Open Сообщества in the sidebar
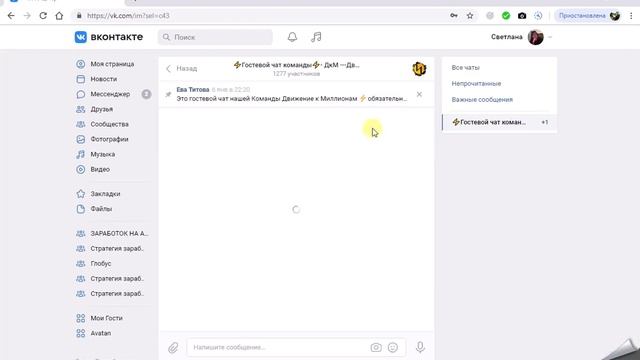 pyautogui.click(x=102, y=124)
